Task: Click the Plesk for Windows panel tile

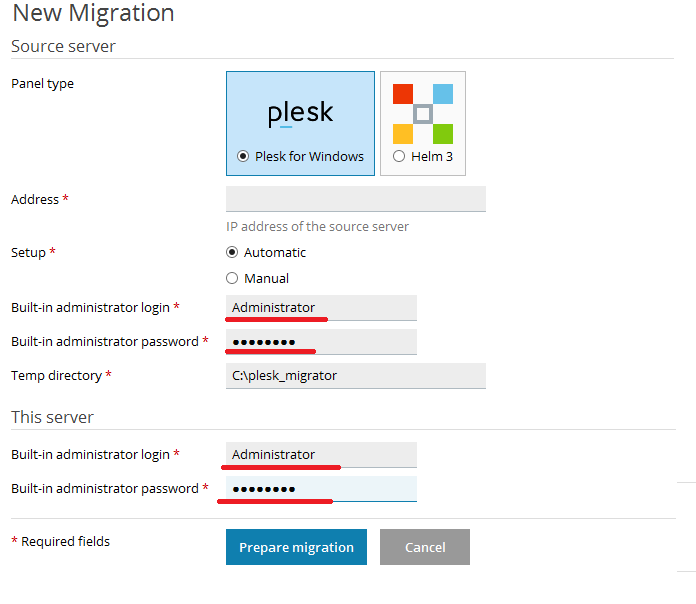Action: [300, 123]
